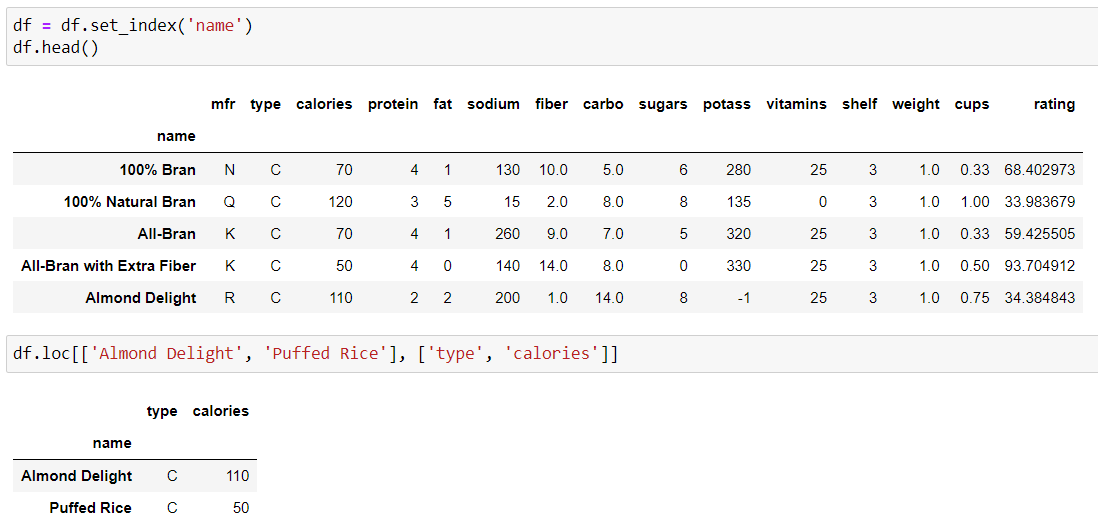This screenshot has height=527, width=1098.
Task: Click potass value 135
Action: pyautogui.click(x=739, y=202)
